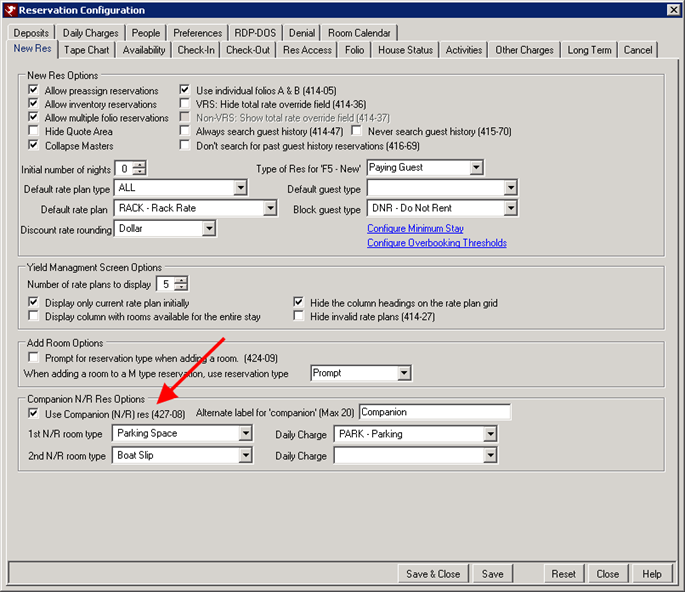This screenshot has width=685, height=592.
Task: Click the Save & Close button
Action: [x=432, y=574]
